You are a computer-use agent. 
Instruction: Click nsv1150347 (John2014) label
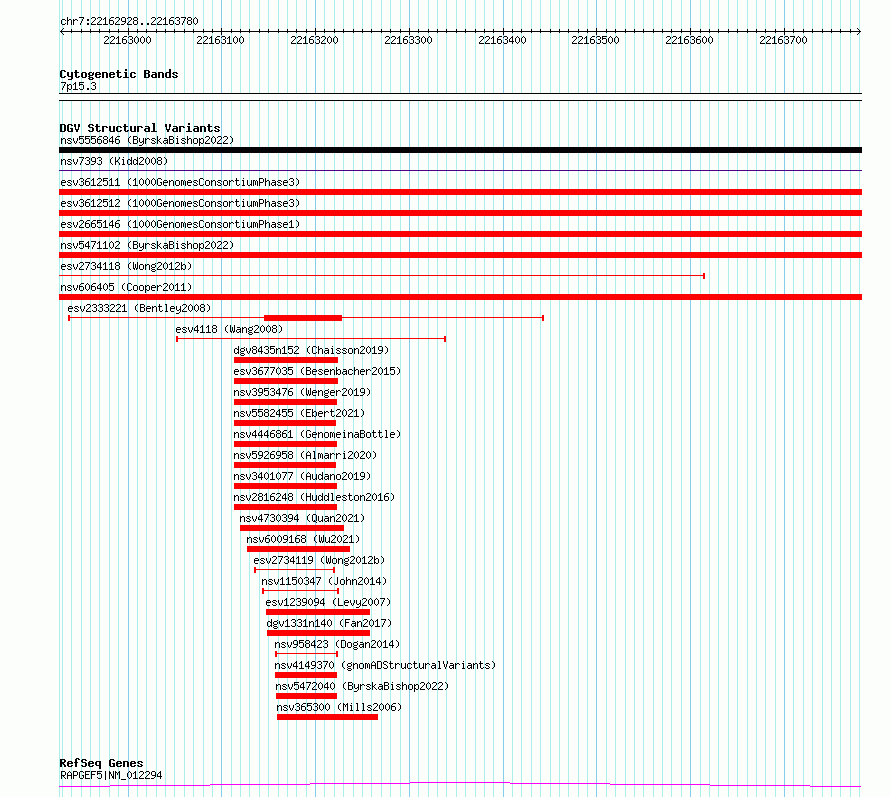tap(324, 581)
